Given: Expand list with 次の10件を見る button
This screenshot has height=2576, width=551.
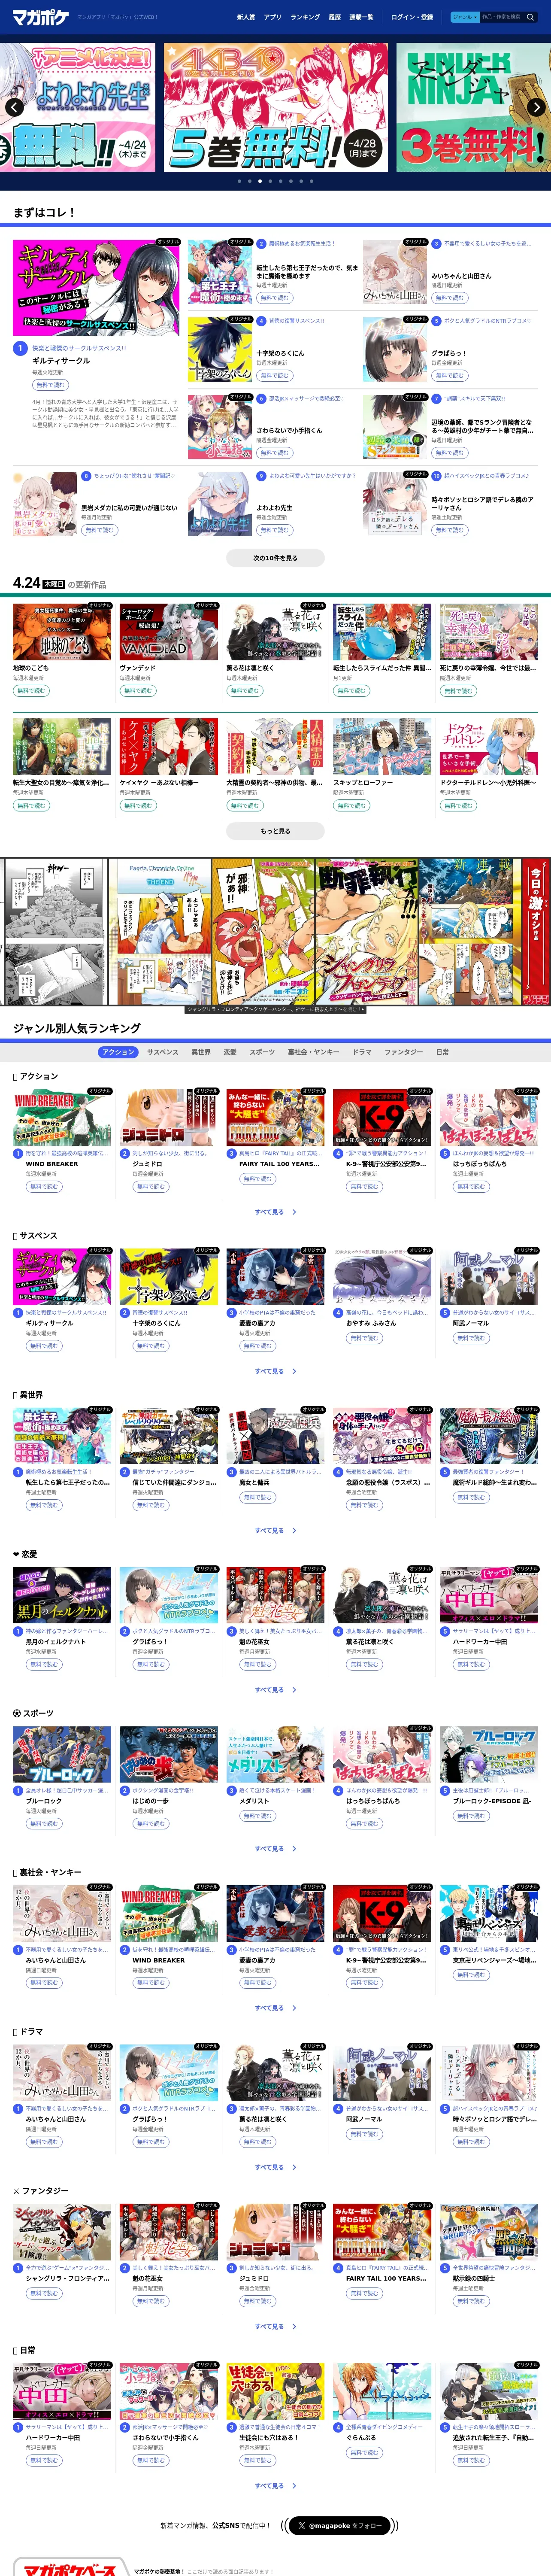Looking at the screenshot, I should pos(275,558).
